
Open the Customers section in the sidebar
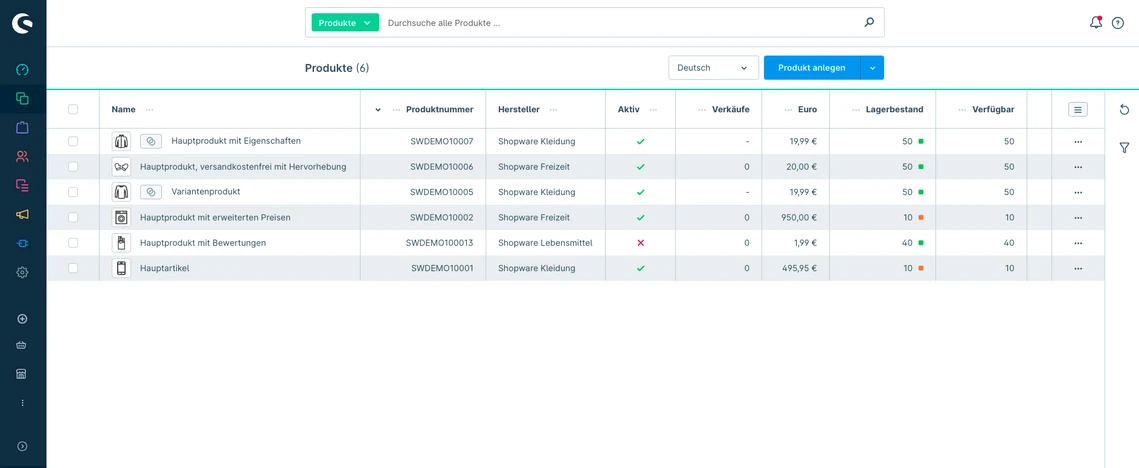pyautogui.click(x=22, y=156)
